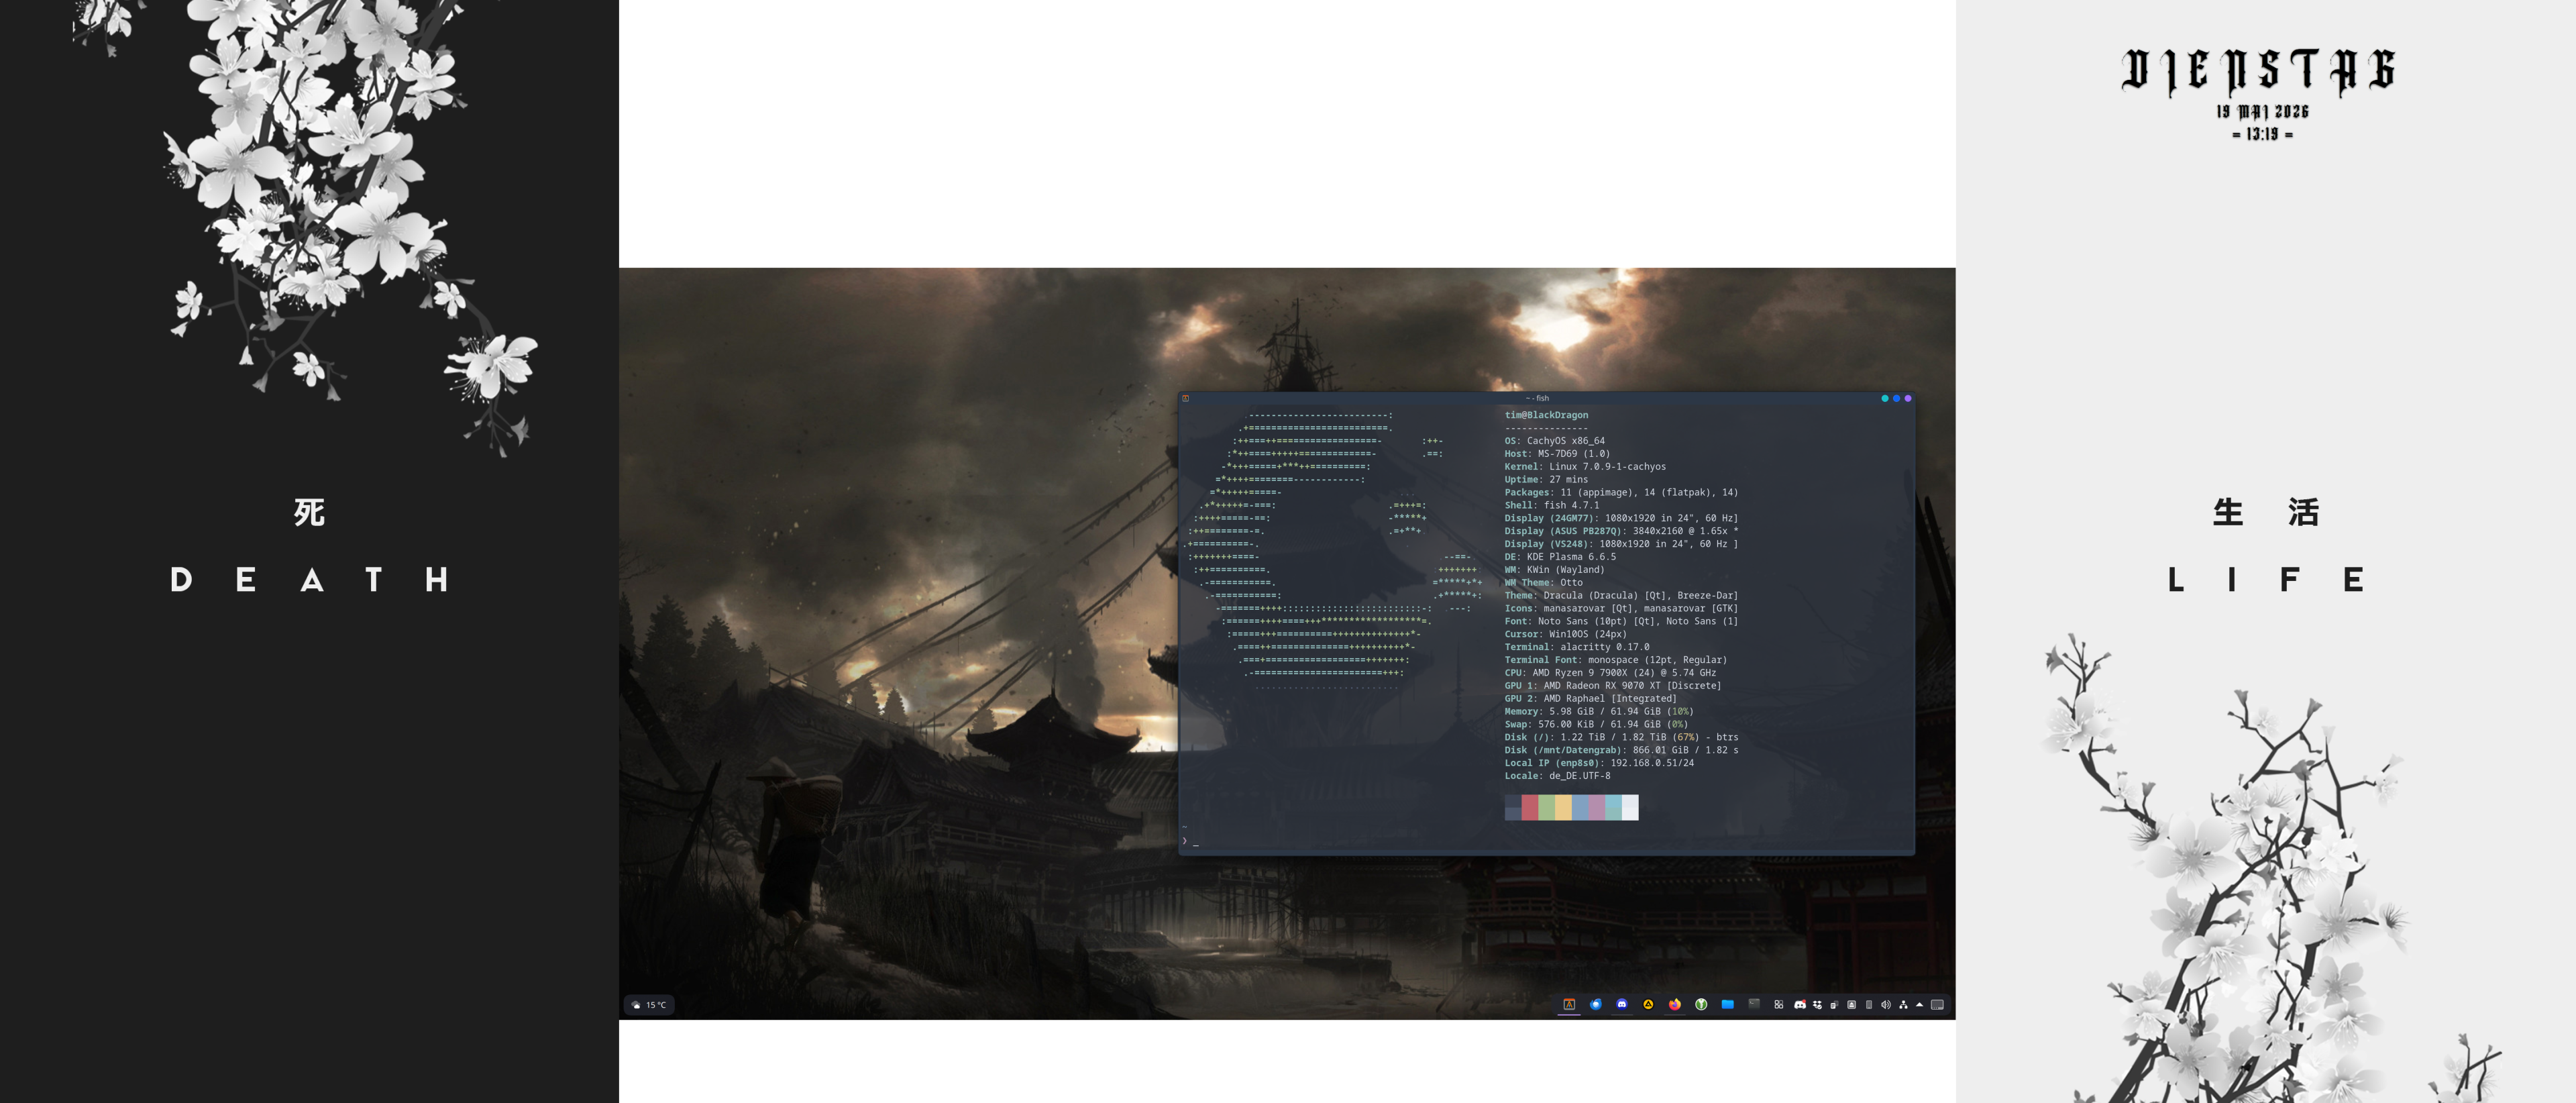Click the '~ - fish' terminal title
Screen dimensions: 2576x1103
click(x=1538, y=398)
